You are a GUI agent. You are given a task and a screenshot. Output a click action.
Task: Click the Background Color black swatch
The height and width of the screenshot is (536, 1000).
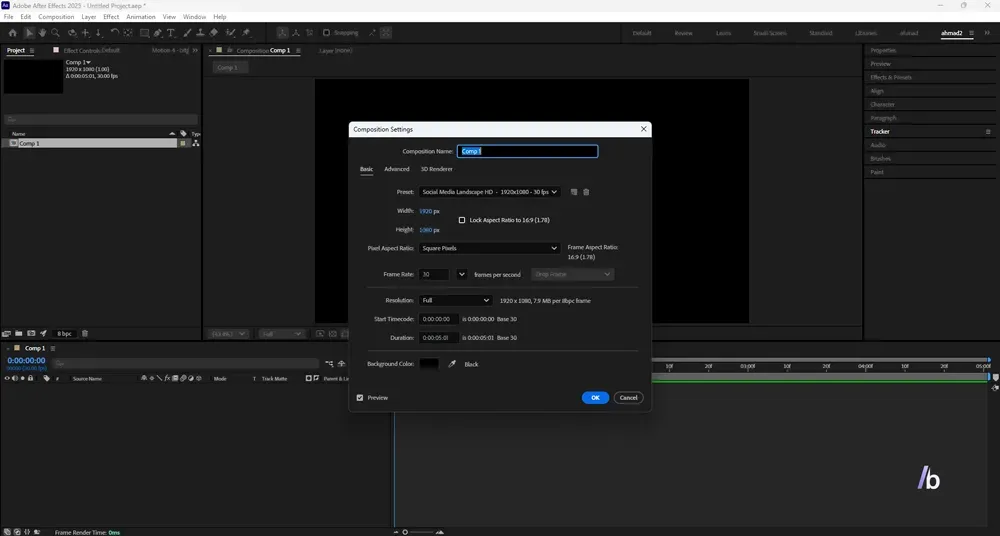click(429, 364)
